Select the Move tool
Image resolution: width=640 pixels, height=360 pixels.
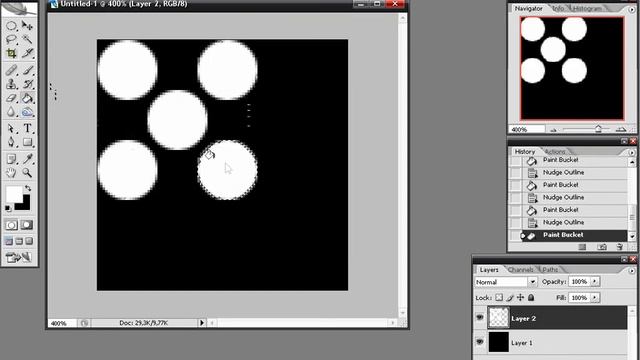(x=27, y=26)
